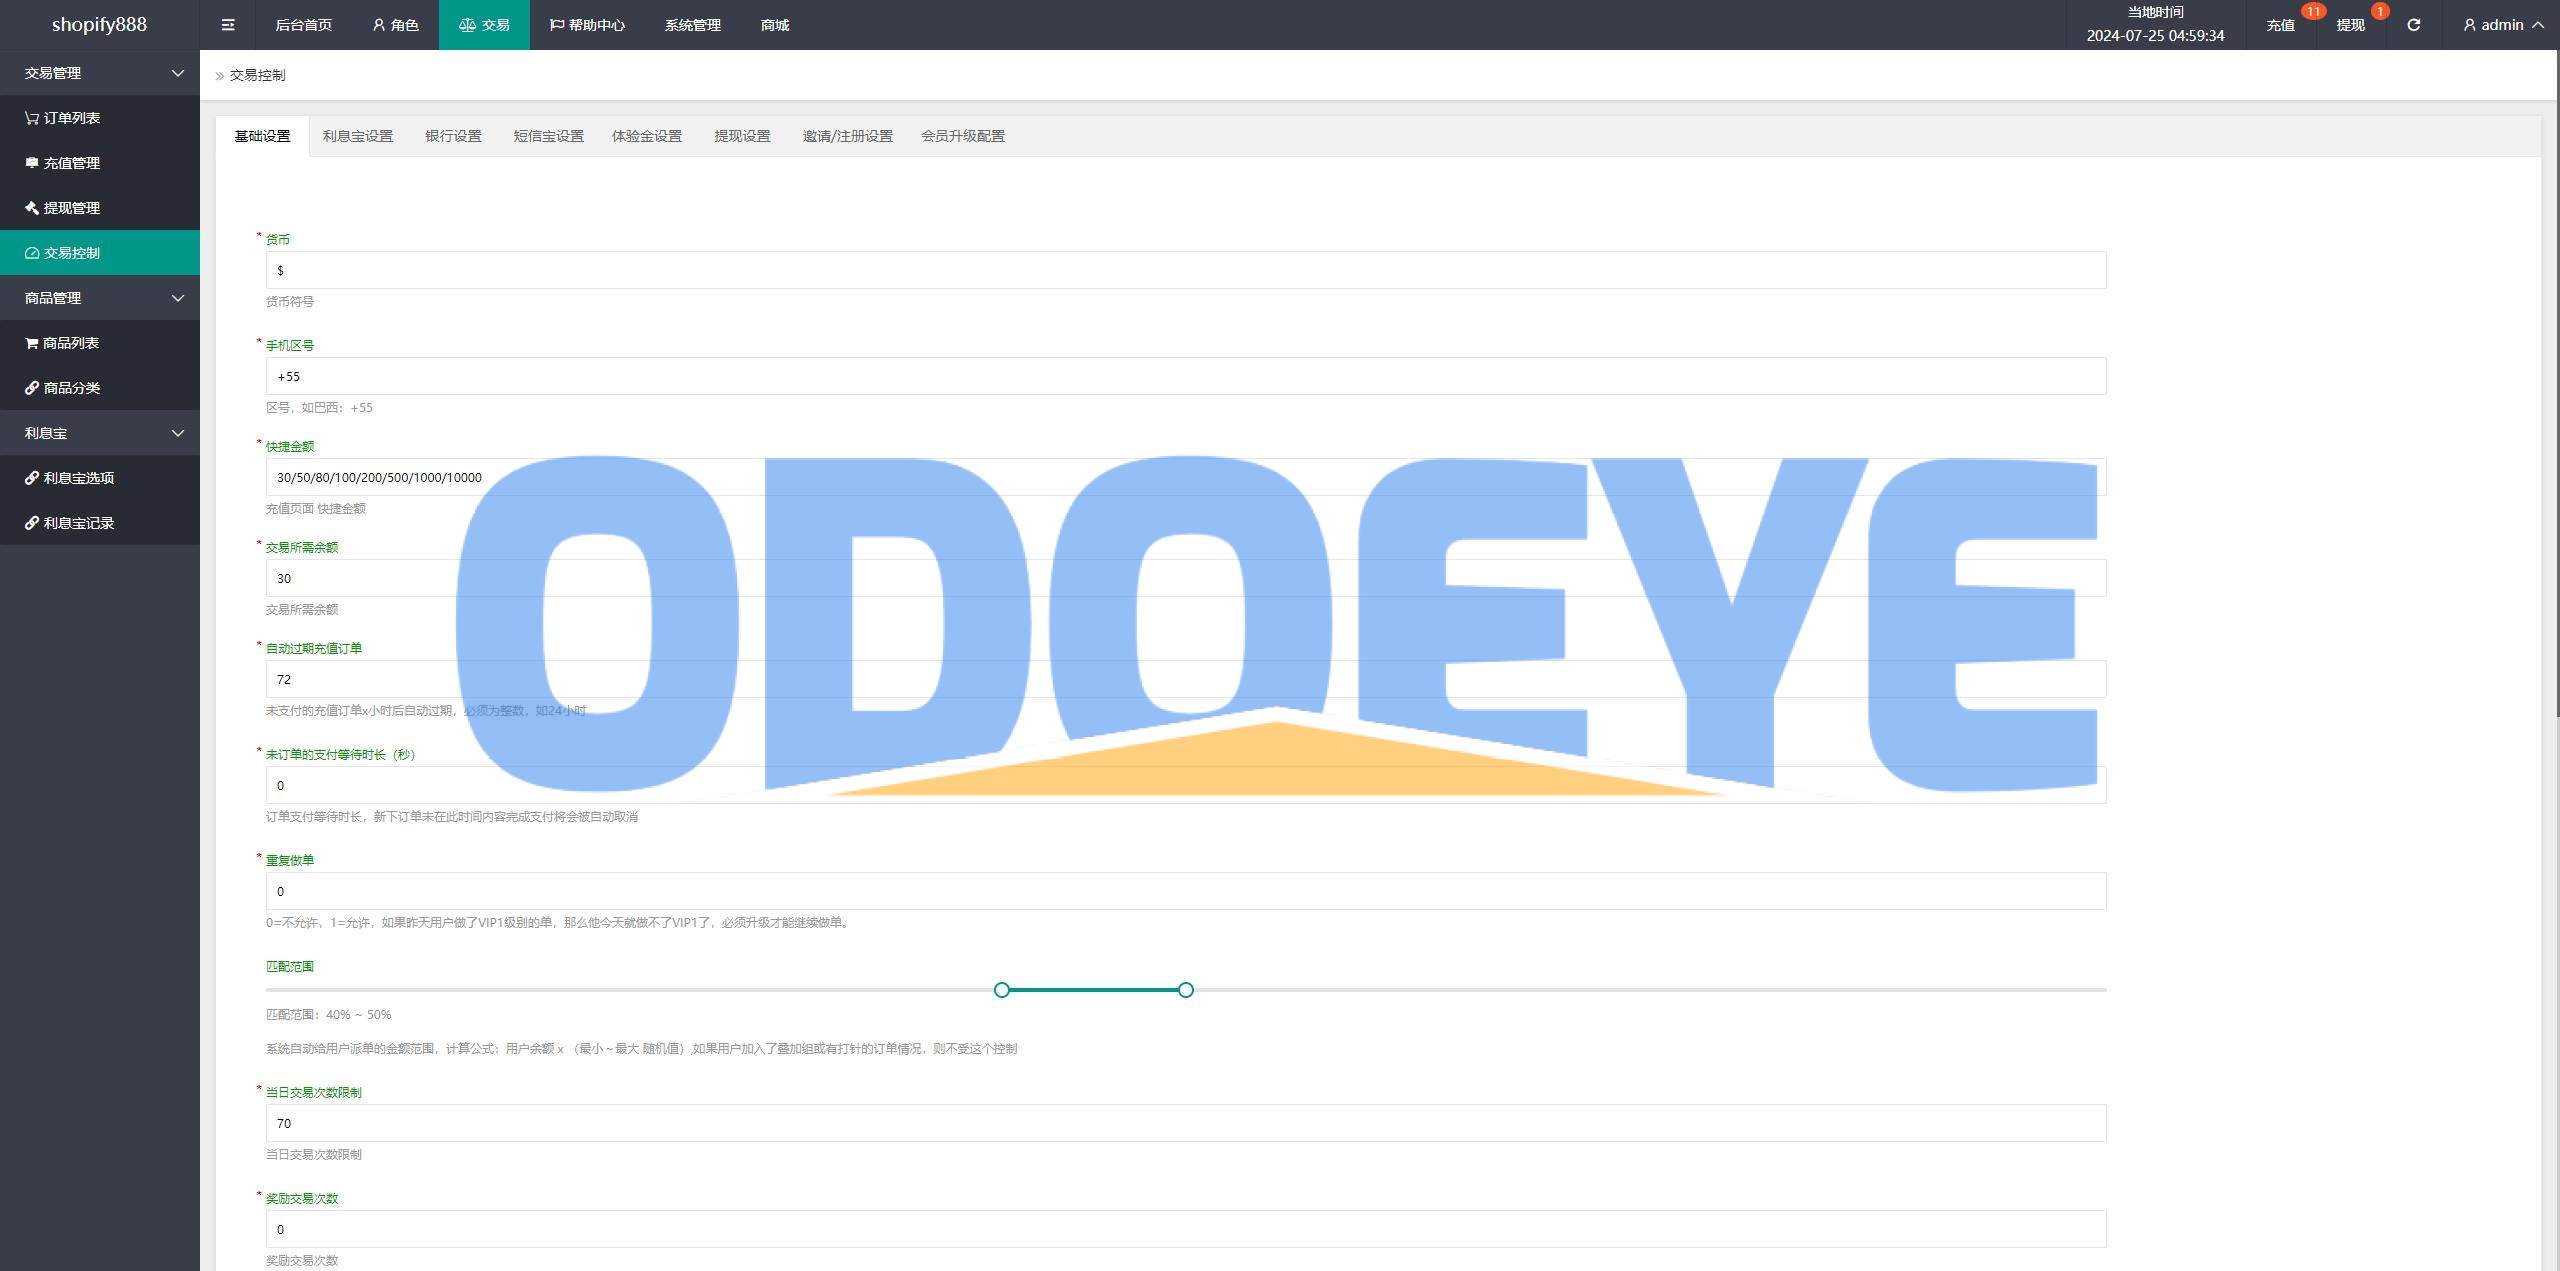Open the admin user dropdown

[2503, 25]
